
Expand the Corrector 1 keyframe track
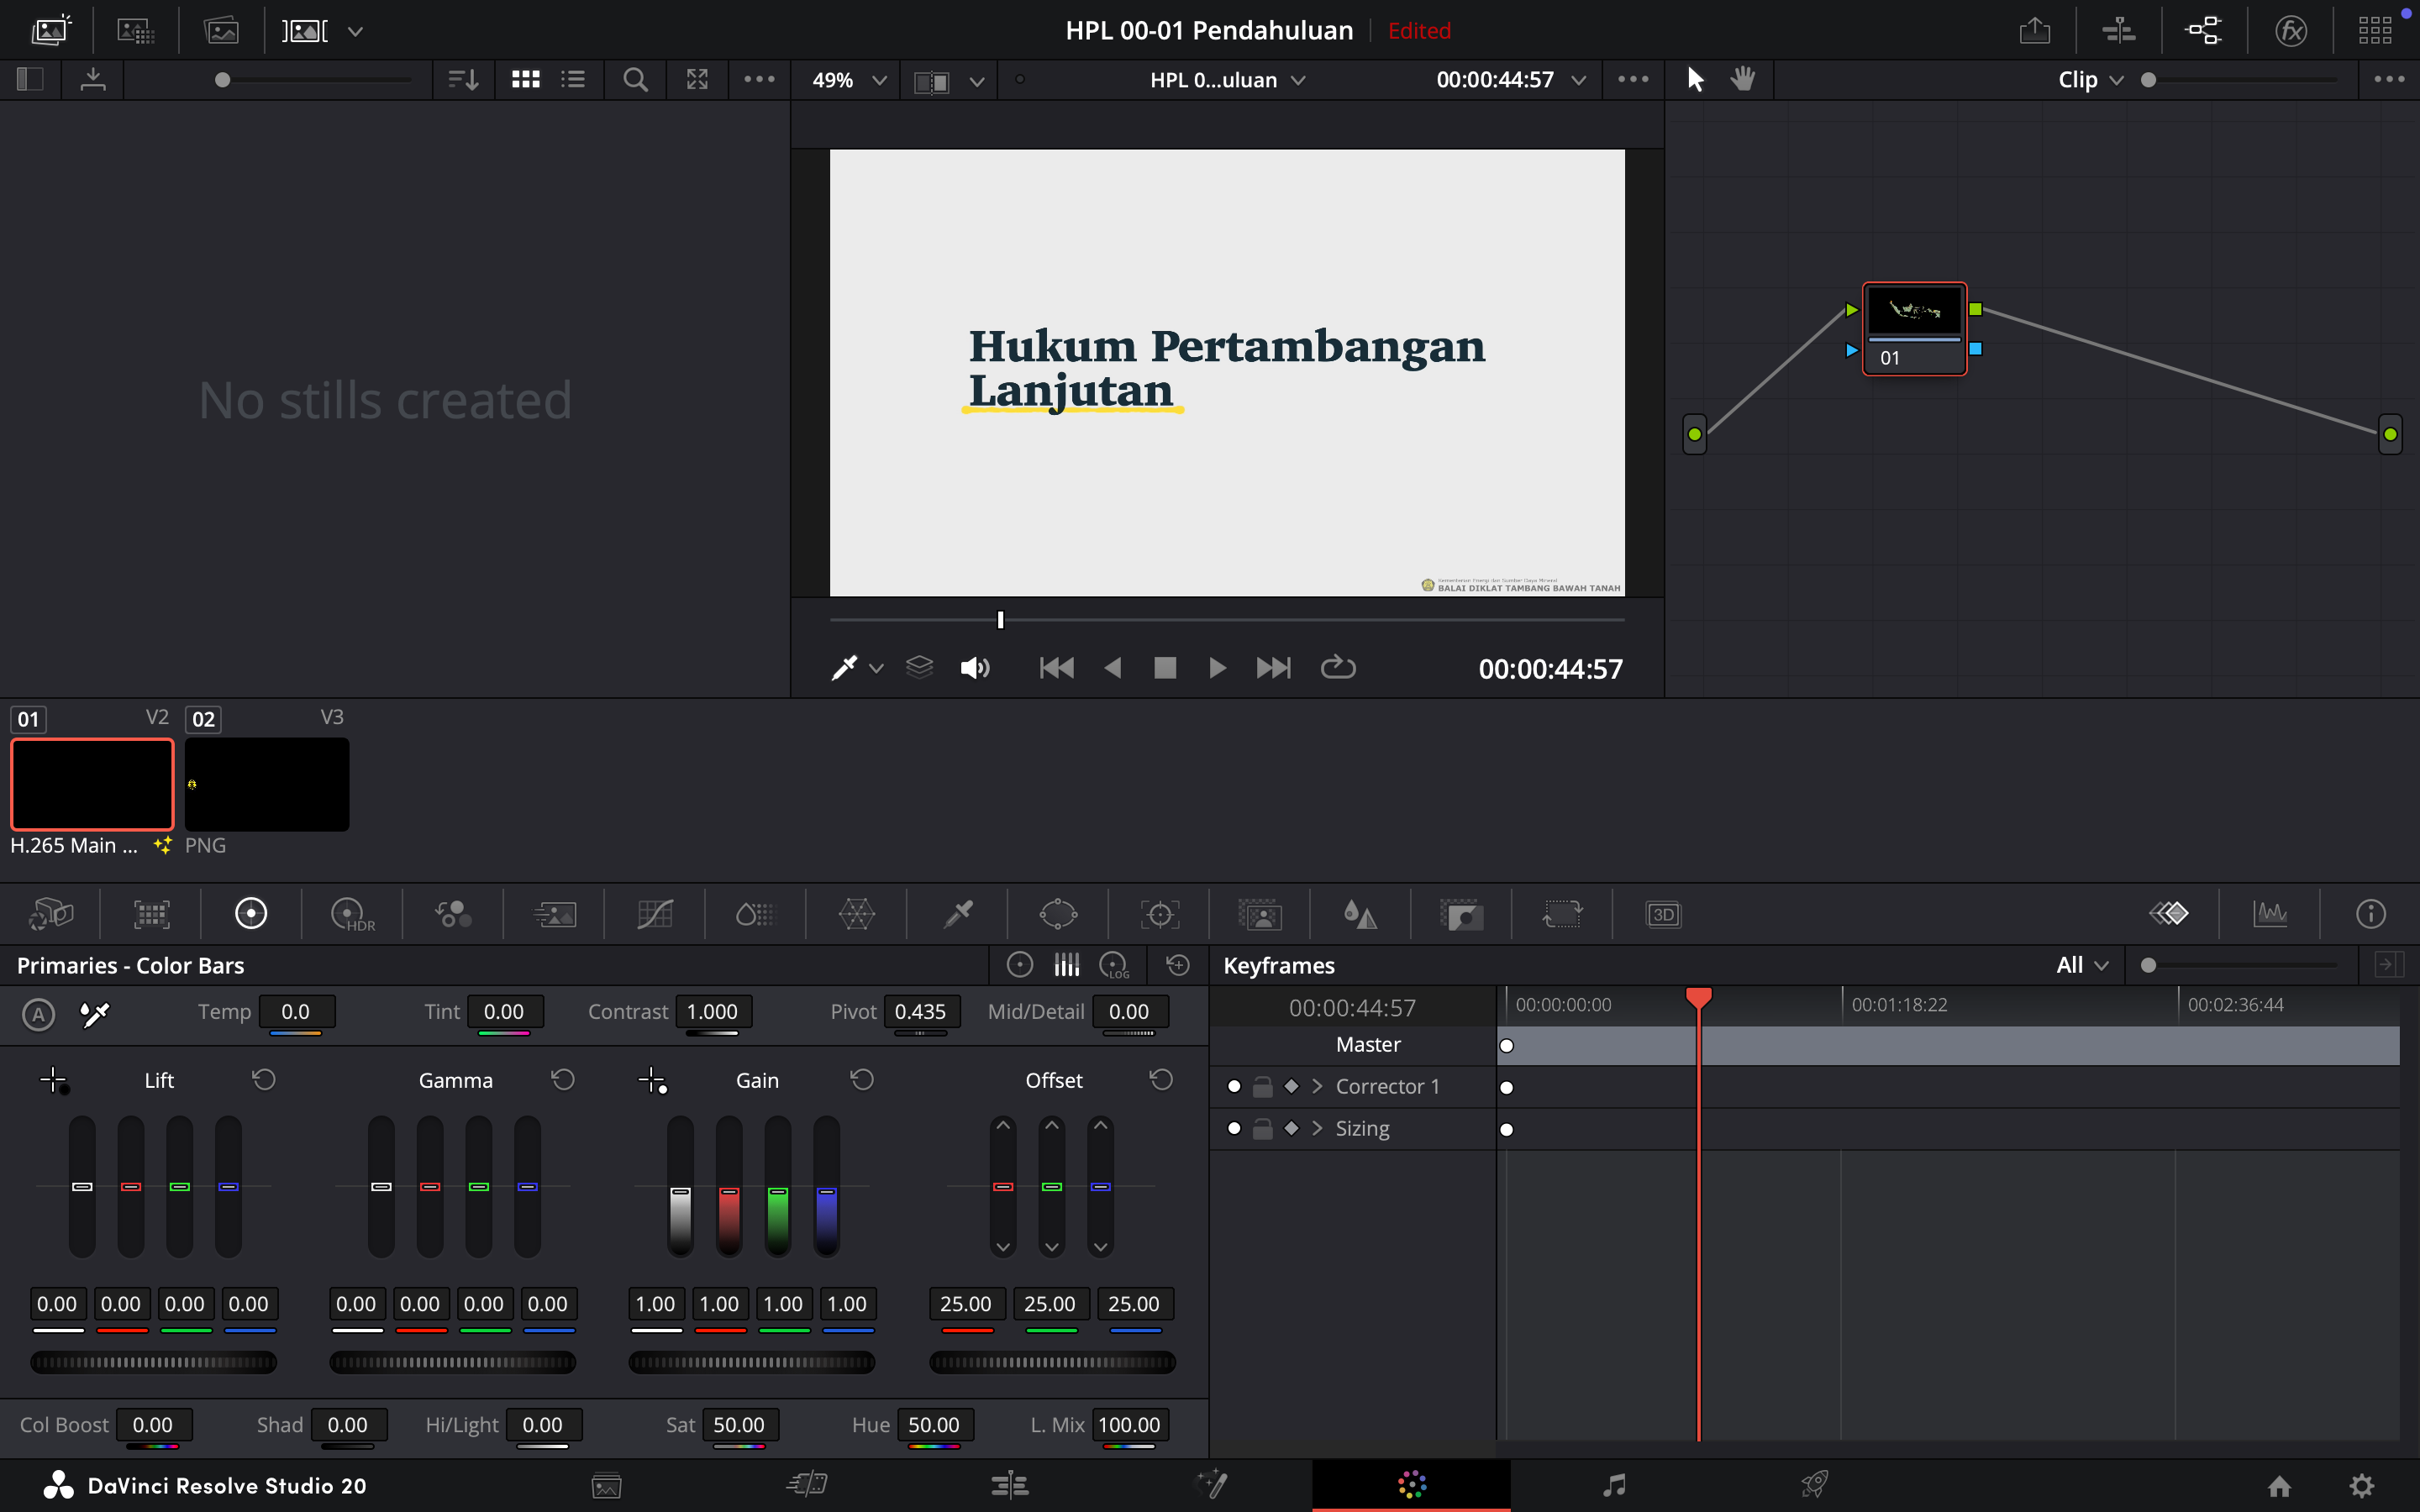click(1317, 1087)
